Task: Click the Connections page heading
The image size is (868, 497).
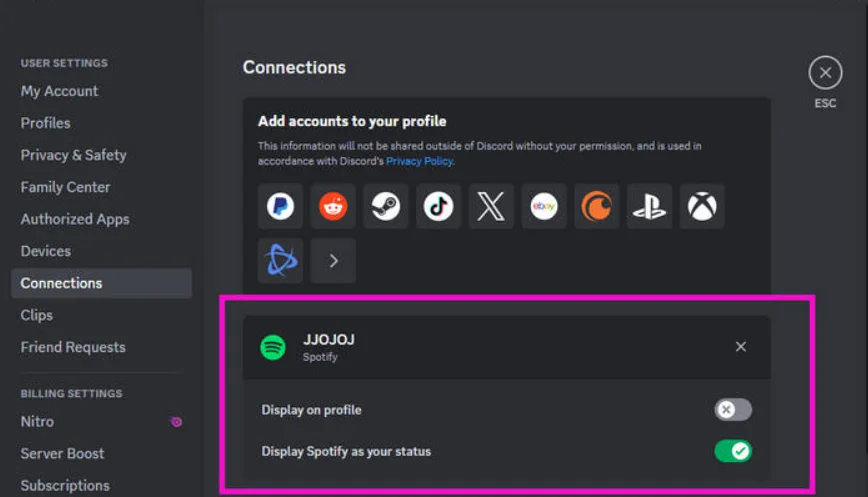Action: 294,68
